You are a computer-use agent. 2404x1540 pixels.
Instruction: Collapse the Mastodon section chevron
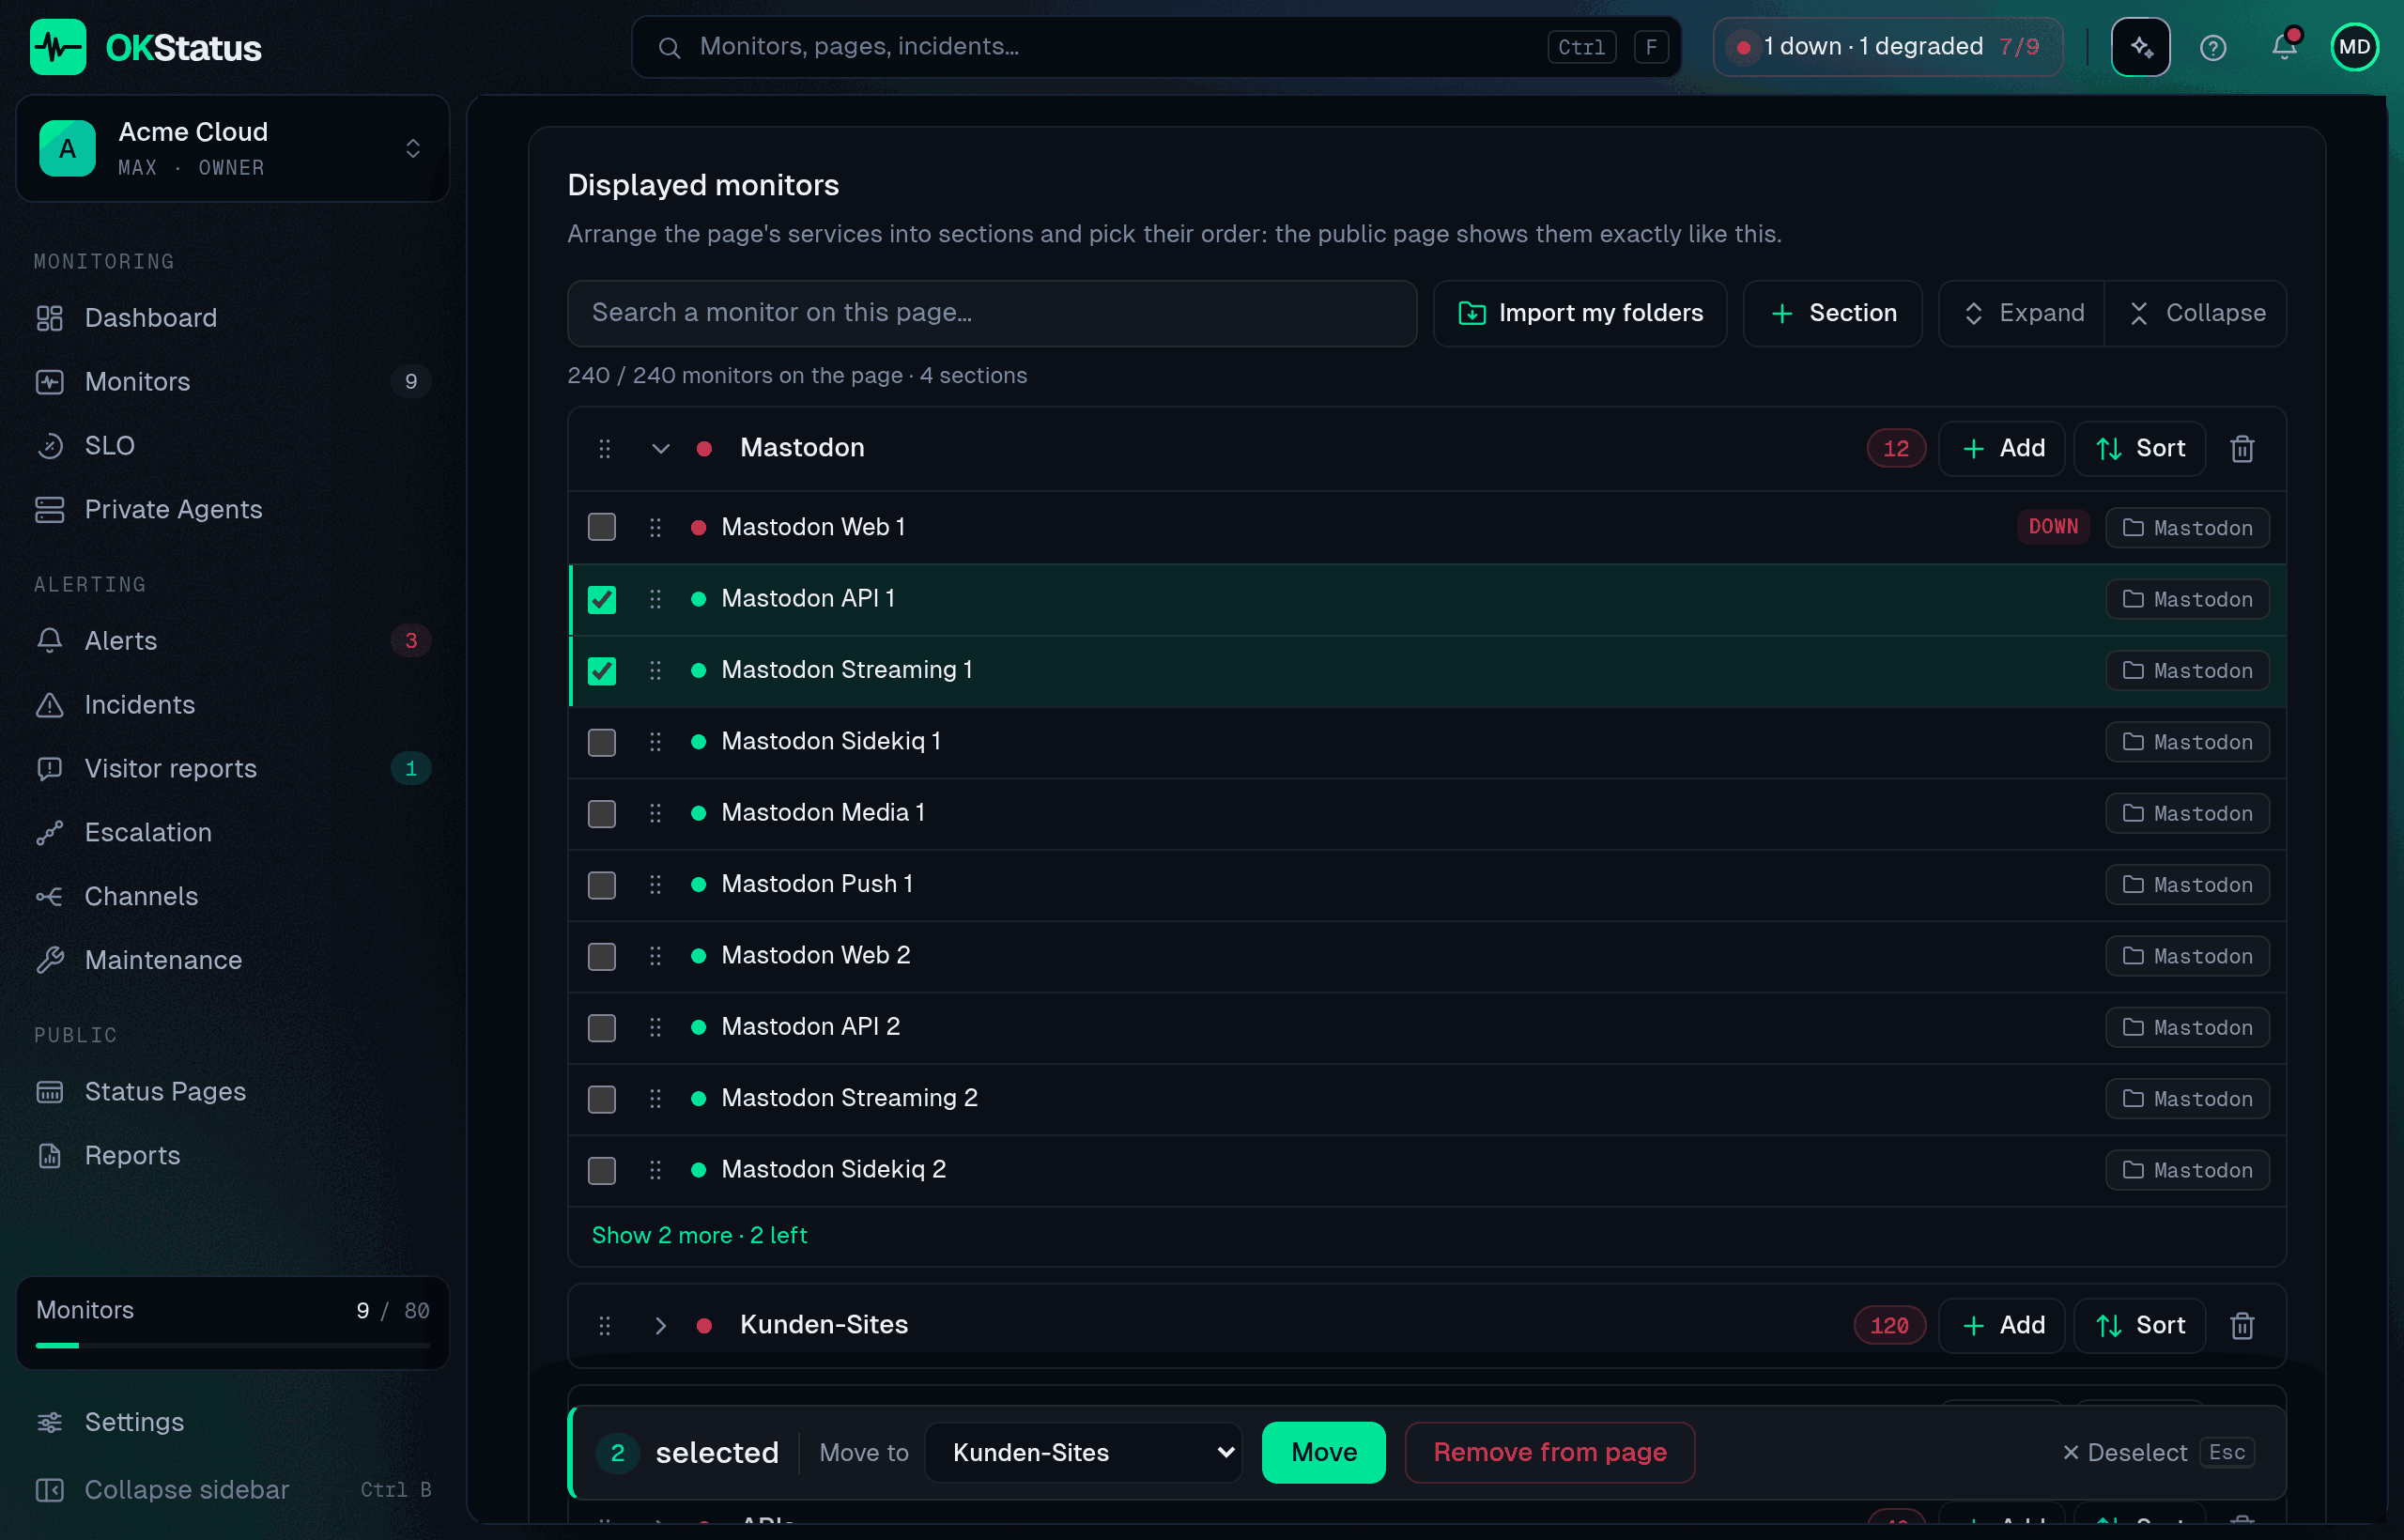(x=660, y=448)
